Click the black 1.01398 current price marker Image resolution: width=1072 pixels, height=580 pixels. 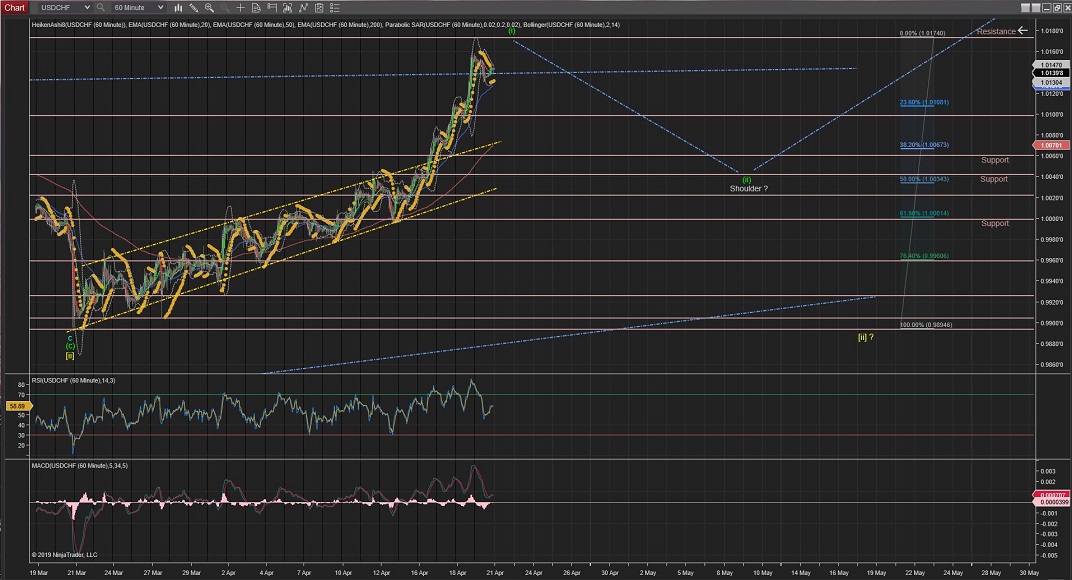tap(1051, 72)
